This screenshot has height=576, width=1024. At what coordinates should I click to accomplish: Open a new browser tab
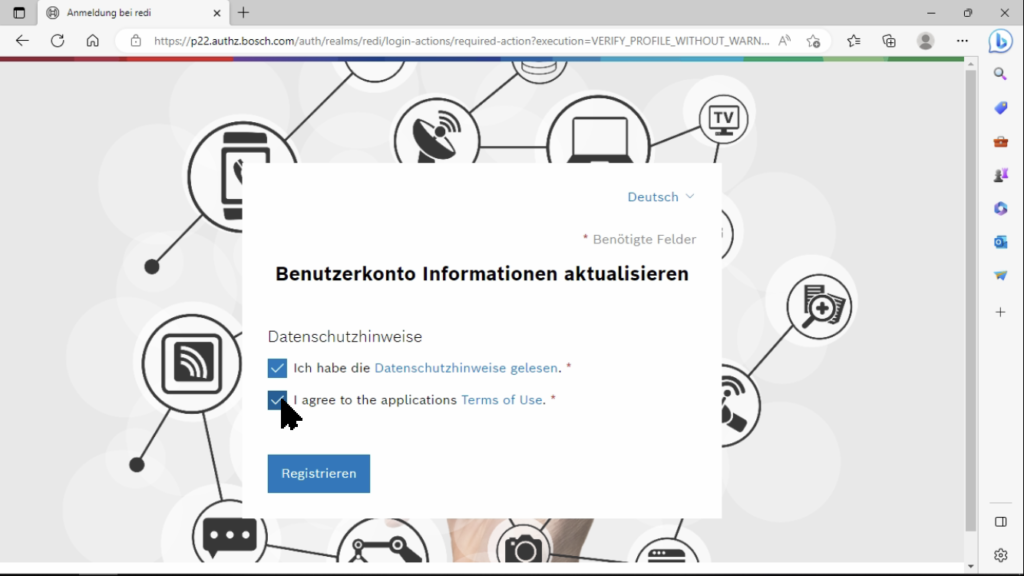coord(244,12)
